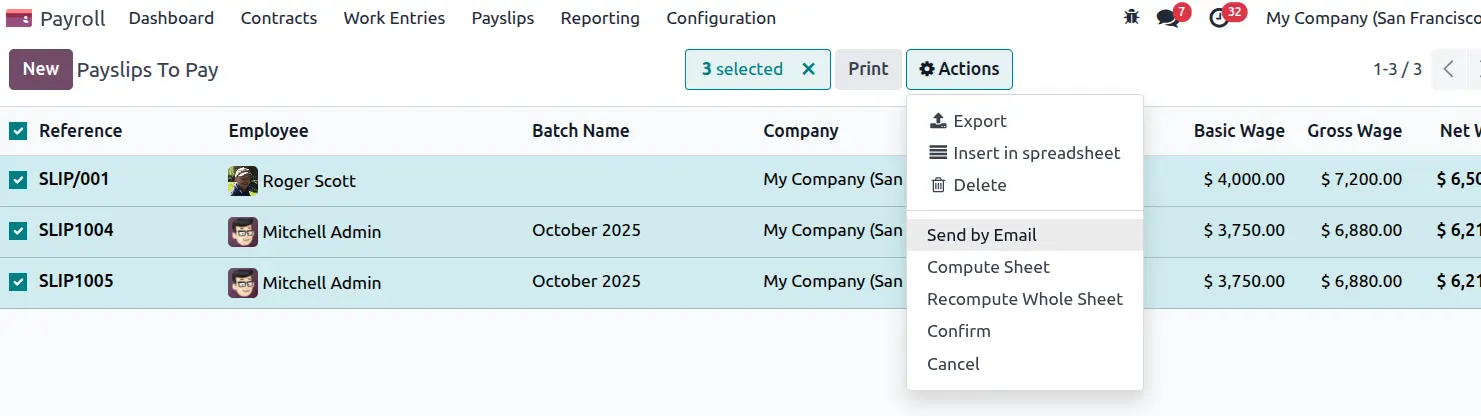Select Send by Email action
The image size is (1481, 416).
(x=981, y=235)
